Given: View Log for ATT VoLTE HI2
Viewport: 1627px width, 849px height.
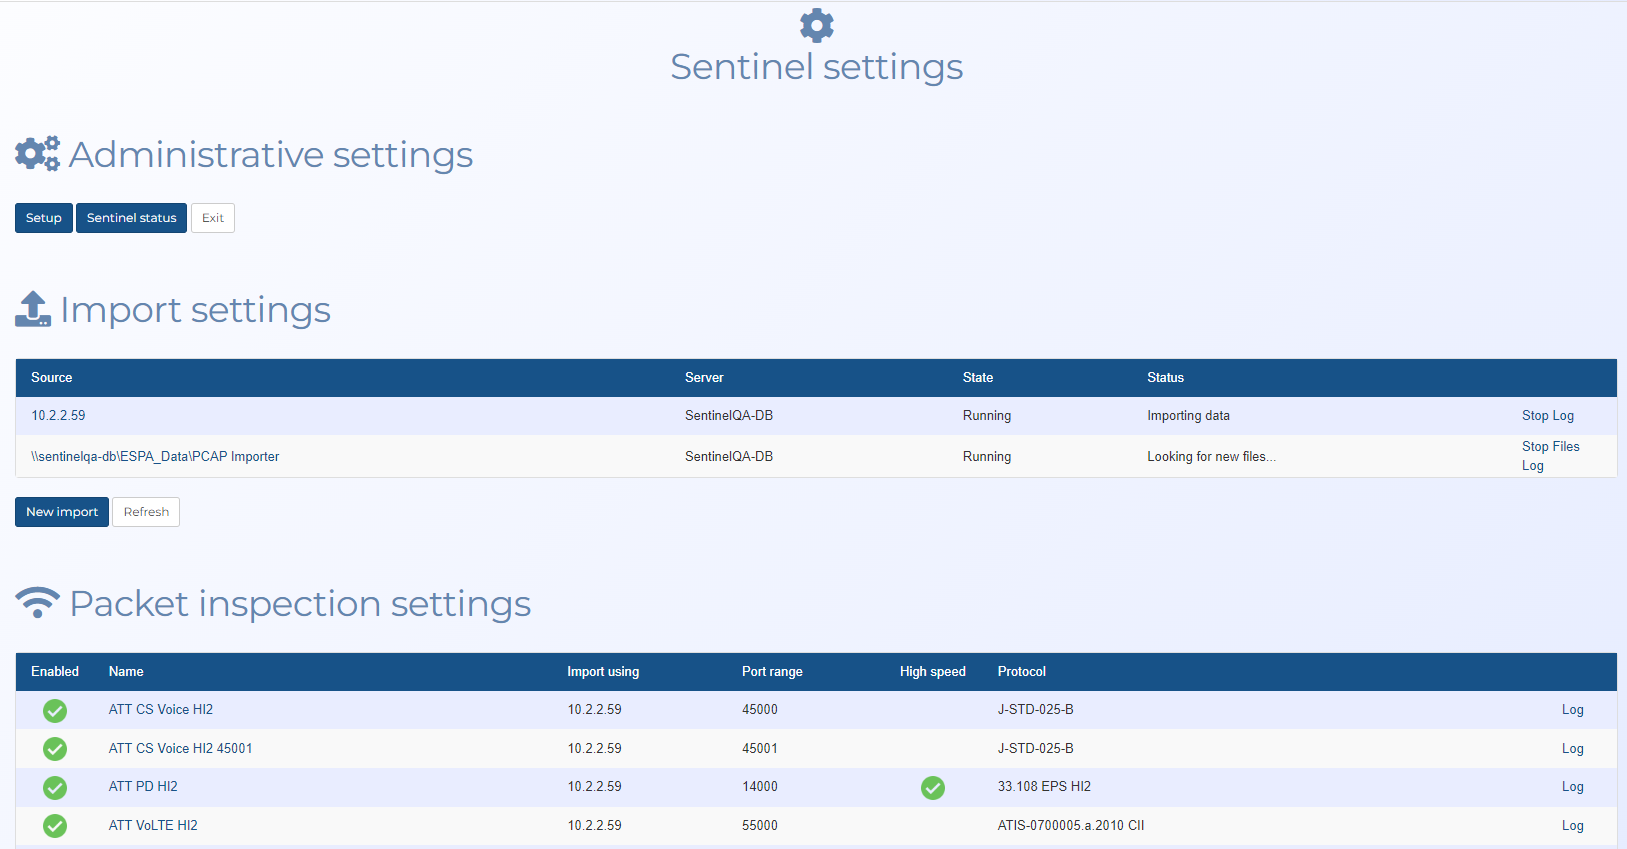Looking at the screenshot, I should [x=1572, y=826].
